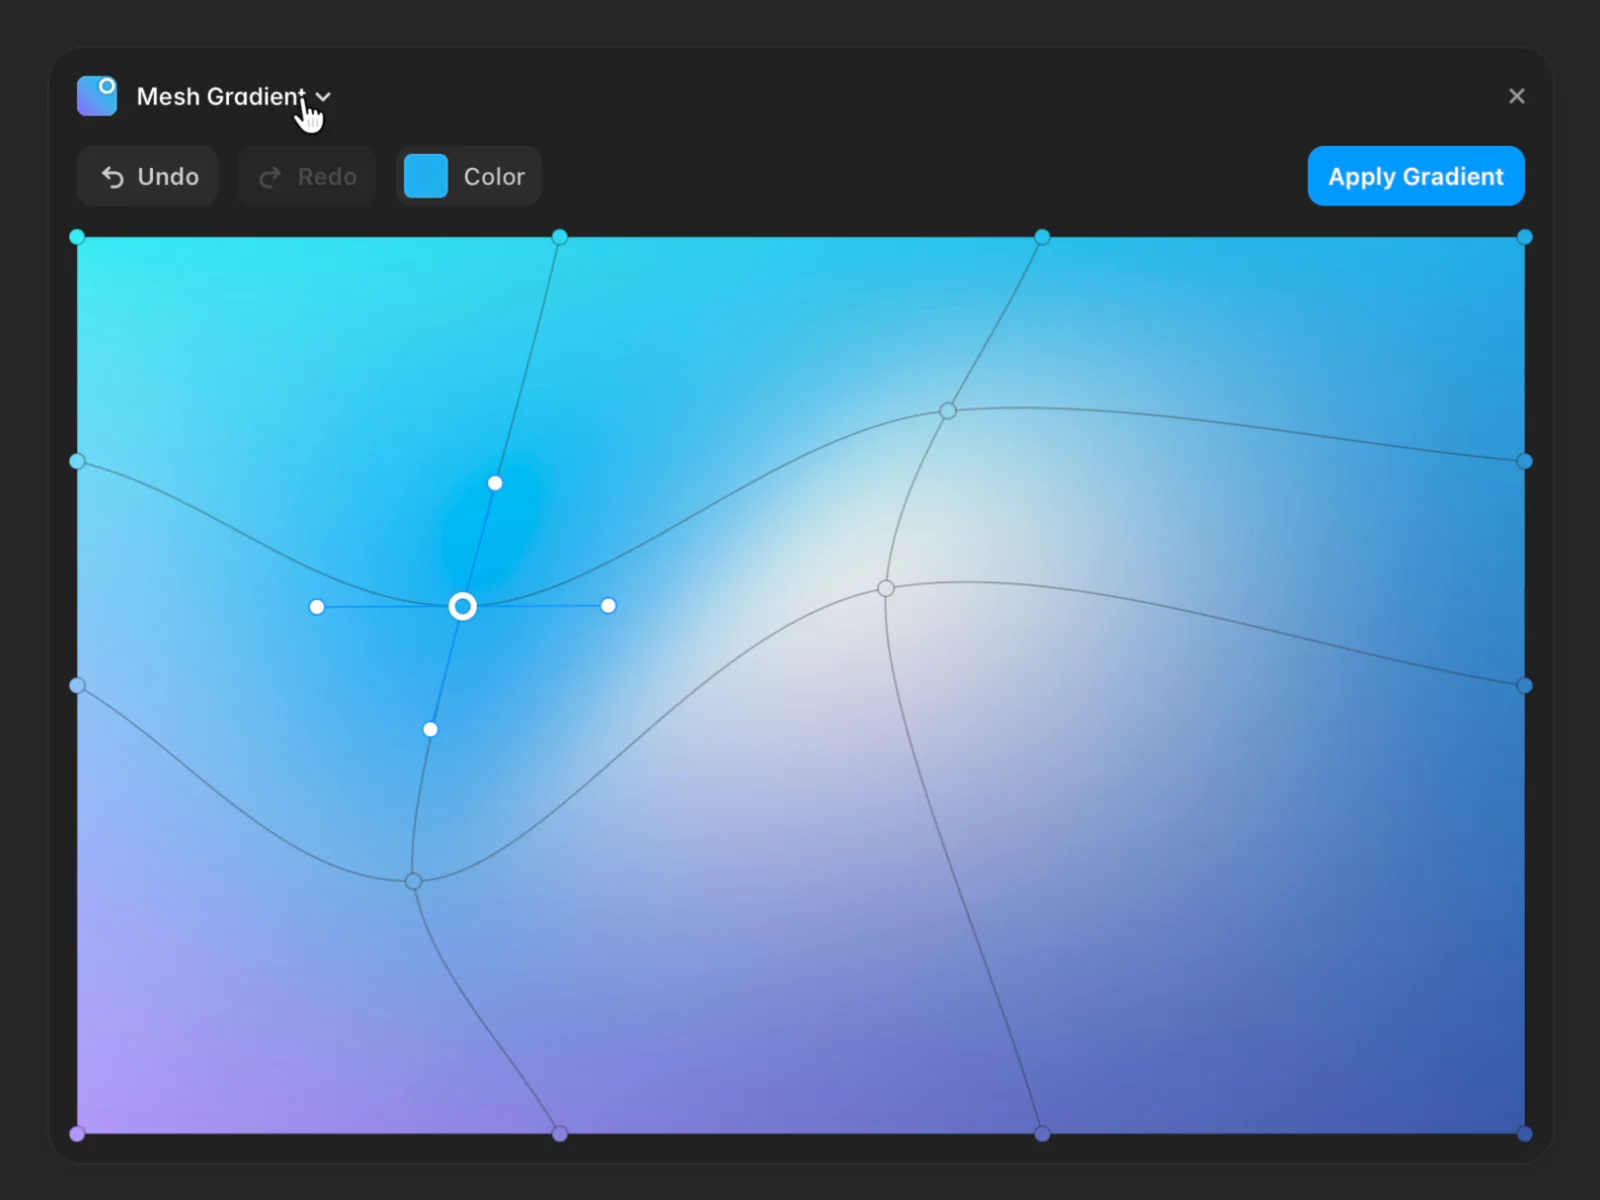Select the lower mesh point on the right edge
1600x1200 pixels.
tap(1525, 686)
